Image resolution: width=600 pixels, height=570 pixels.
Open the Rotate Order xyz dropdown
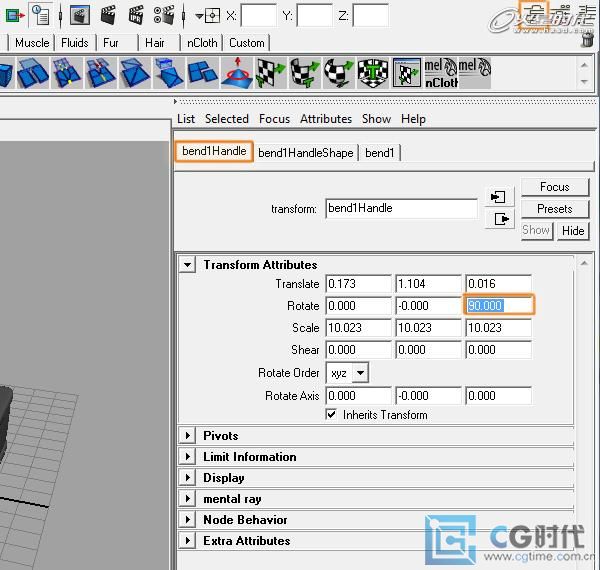pyautogui.click(x=347, y=372)
